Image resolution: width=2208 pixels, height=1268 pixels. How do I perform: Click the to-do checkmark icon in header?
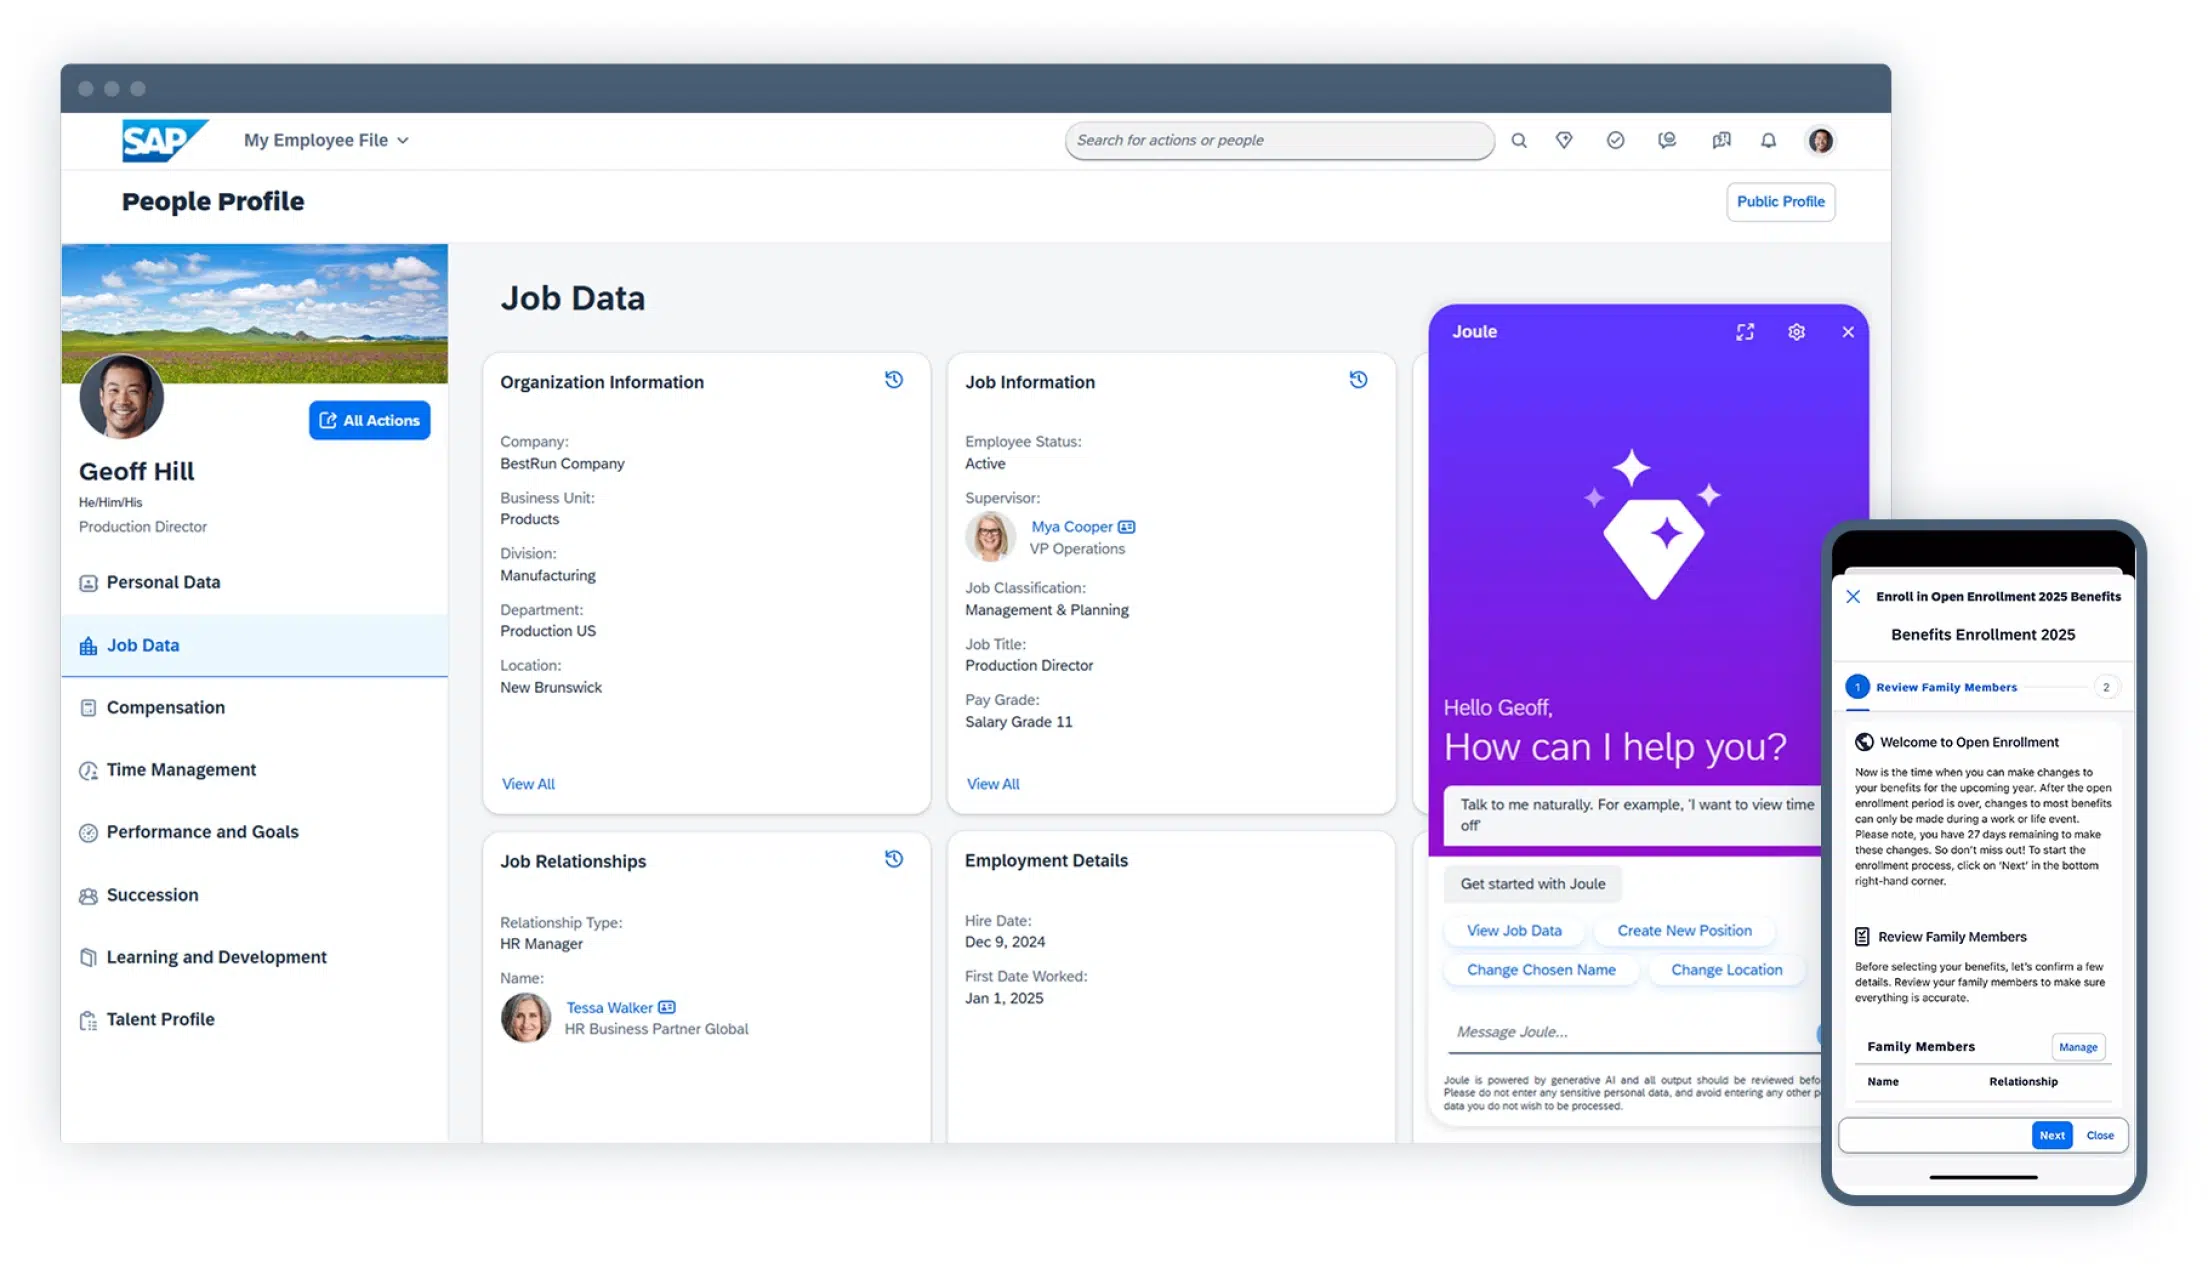pos(1615,141)
